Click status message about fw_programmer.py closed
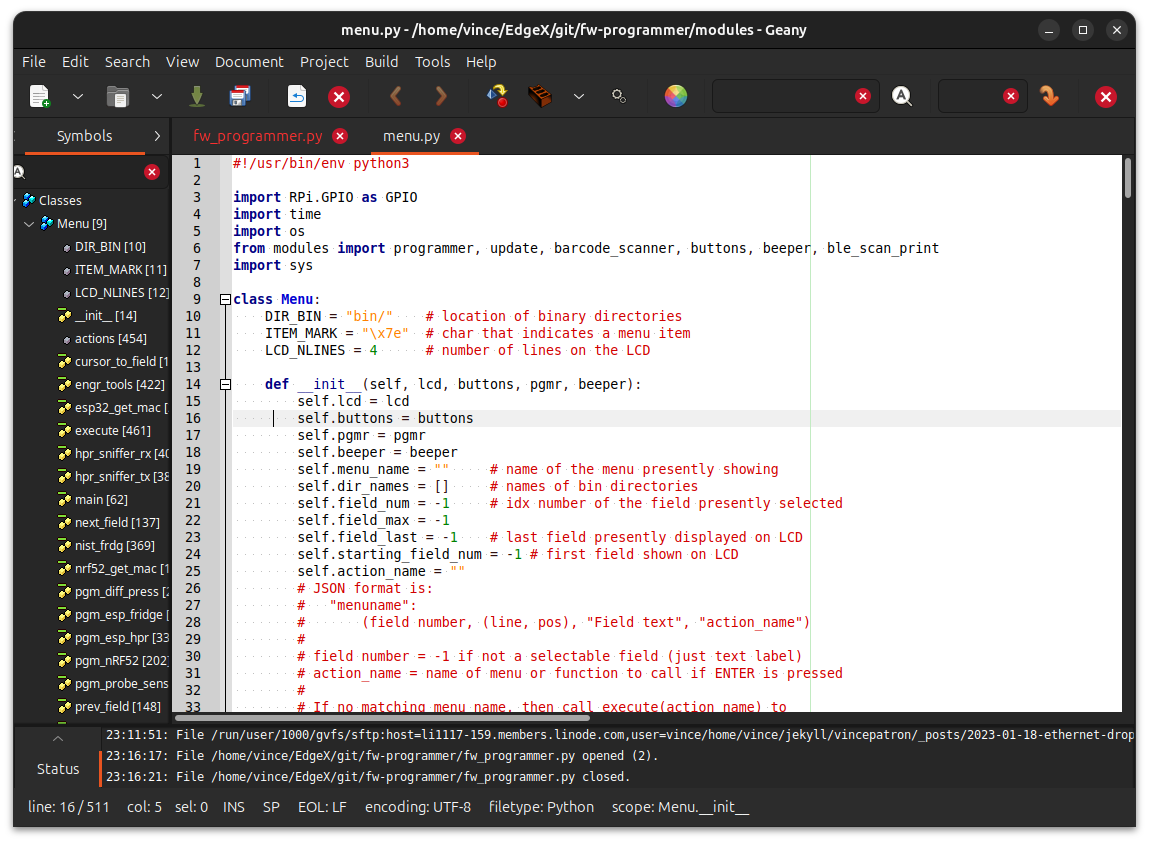 tap(368, 776)
